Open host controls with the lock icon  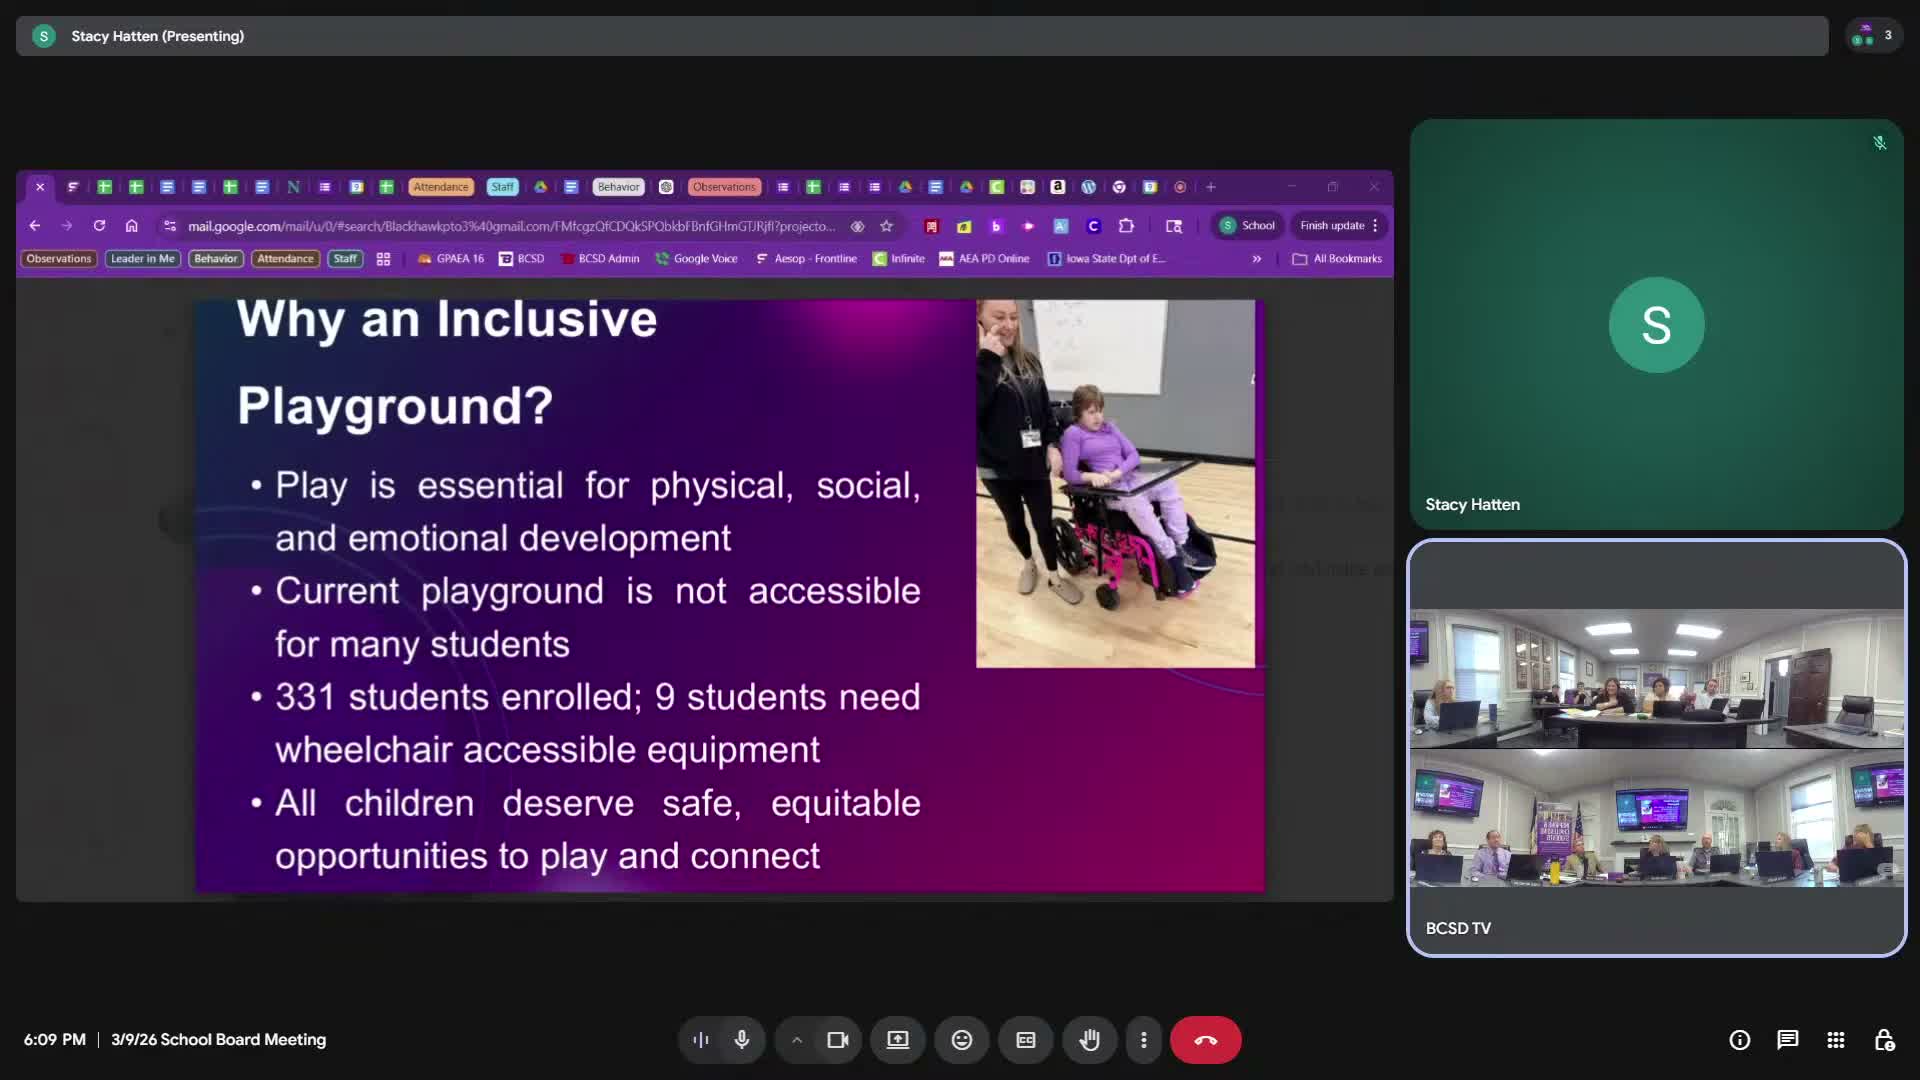(x=1884, y=1039)
